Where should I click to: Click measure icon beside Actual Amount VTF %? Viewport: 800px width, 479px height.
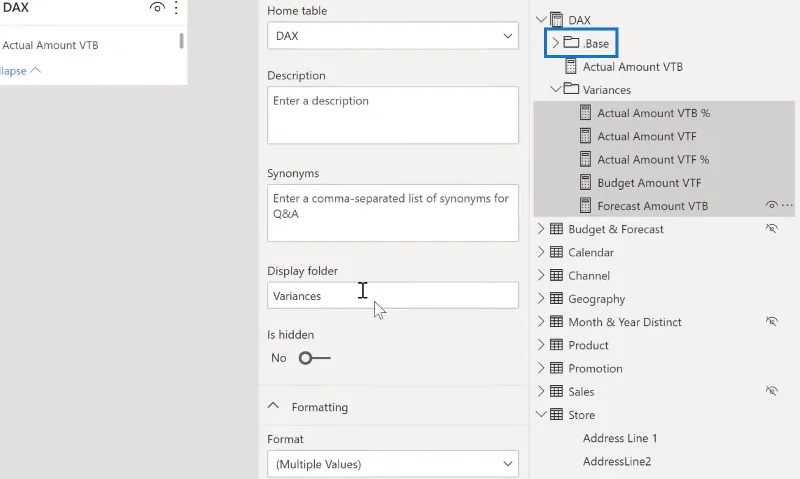pyautogui.click(x=585, y=159)
